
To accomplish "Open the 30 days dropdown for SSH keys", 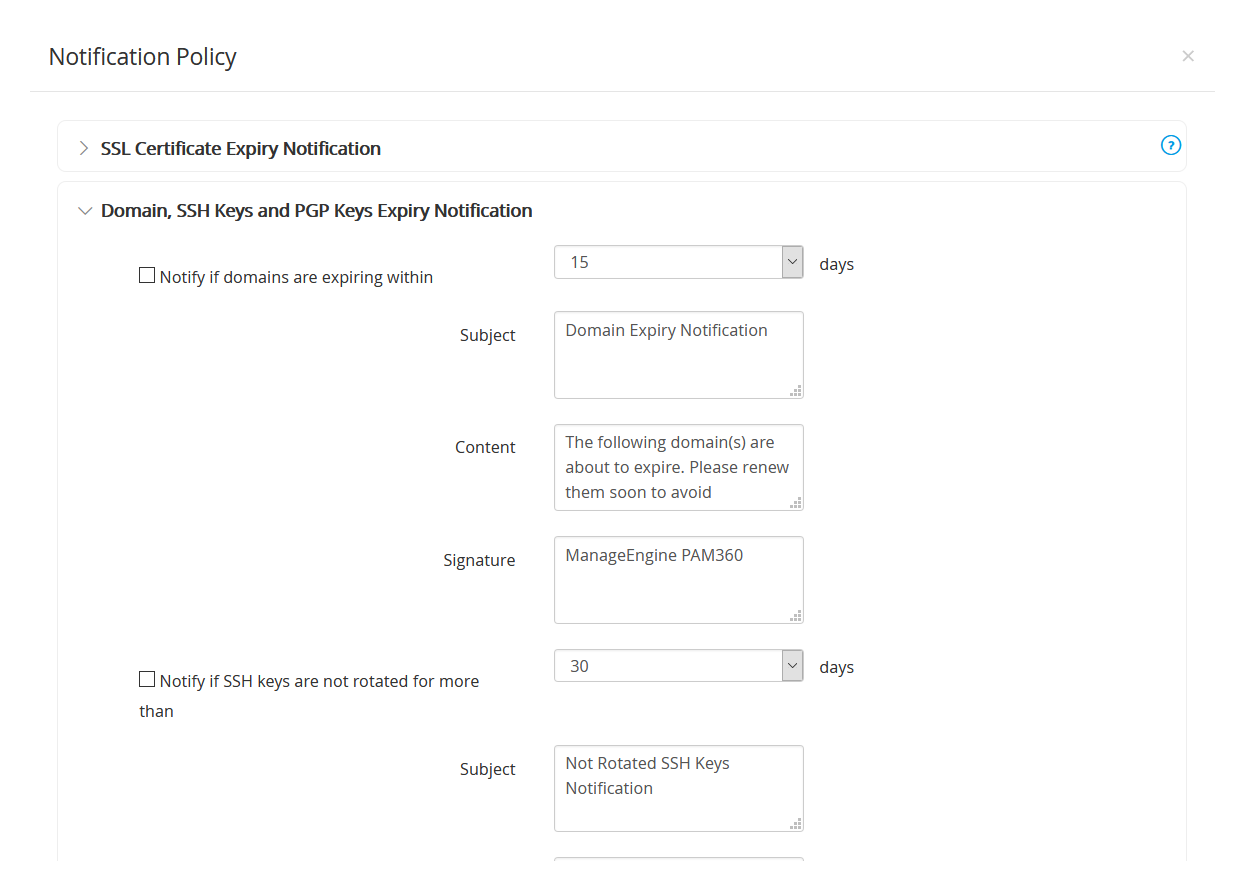I will click(792, 666).
